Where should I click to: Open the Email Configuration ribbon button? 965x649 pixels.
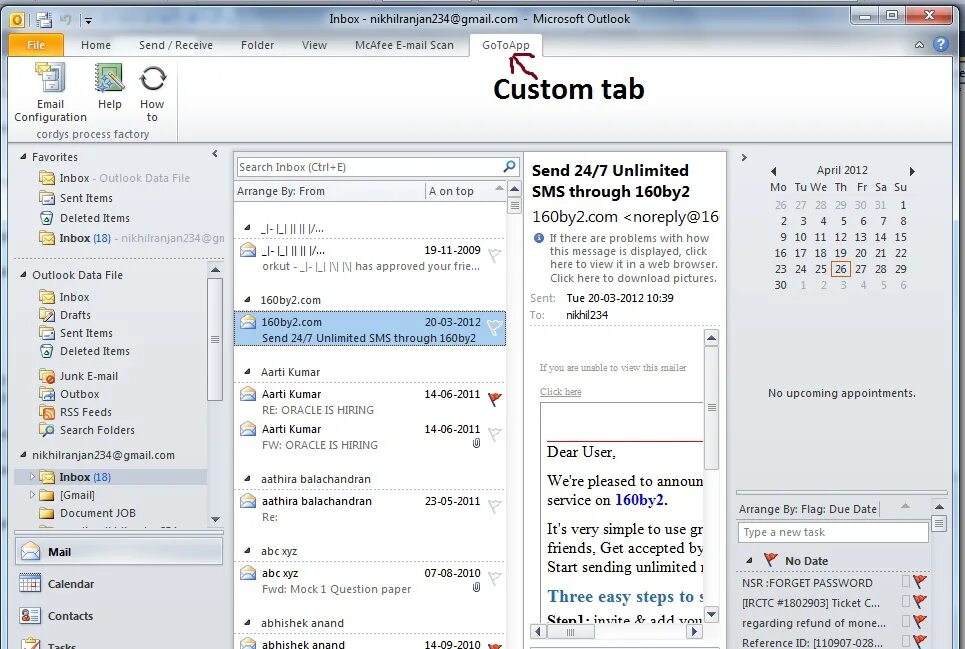(x=50, y=92)
